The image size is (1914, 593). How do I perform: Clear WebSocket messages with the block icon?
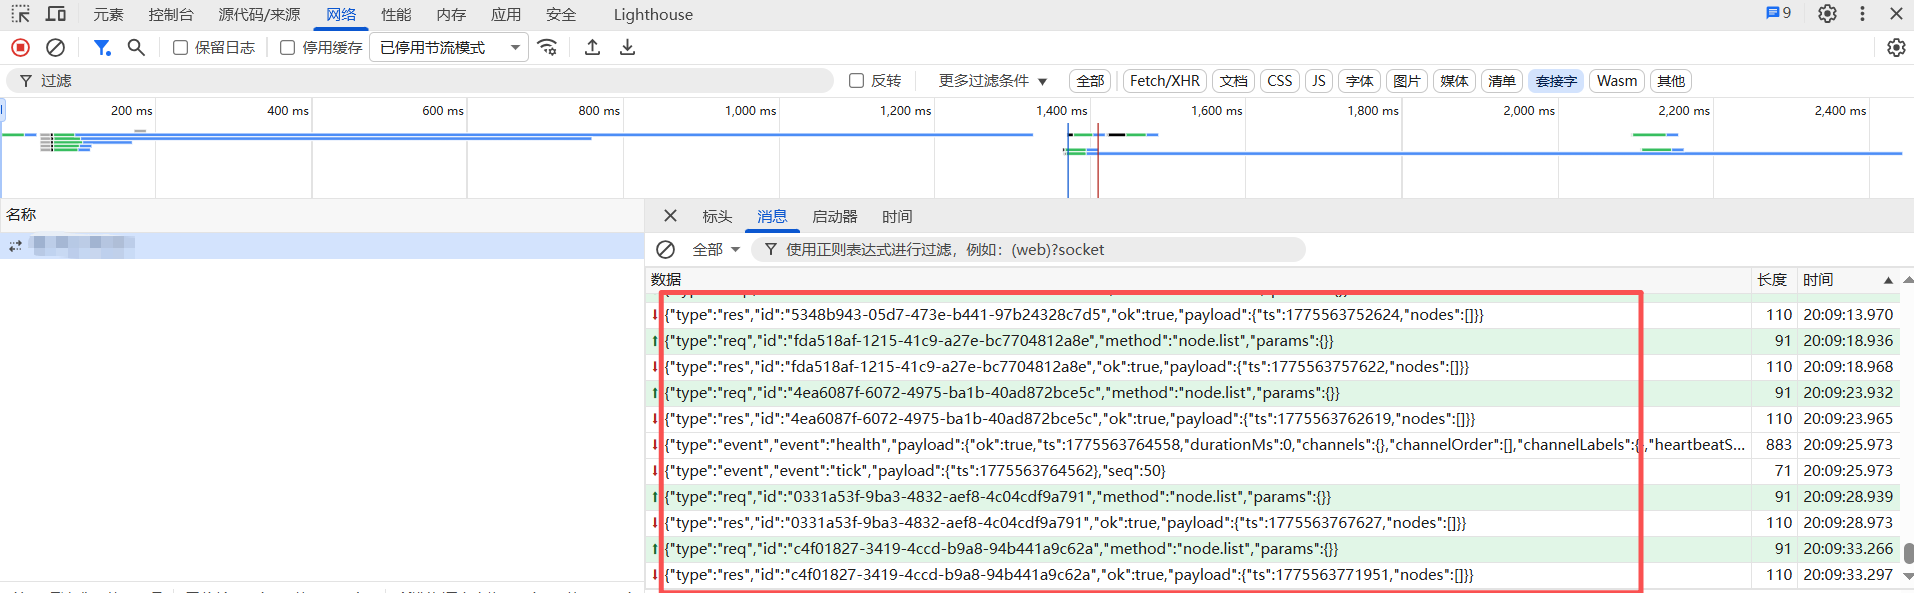pos(666,249)
